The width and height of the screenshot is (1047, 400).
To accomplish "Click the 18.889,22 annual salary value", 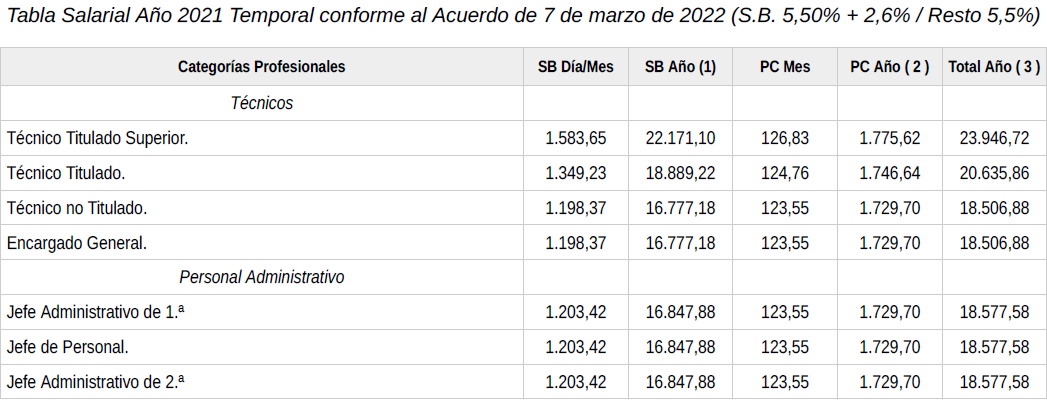I will [x=680, y=173].
